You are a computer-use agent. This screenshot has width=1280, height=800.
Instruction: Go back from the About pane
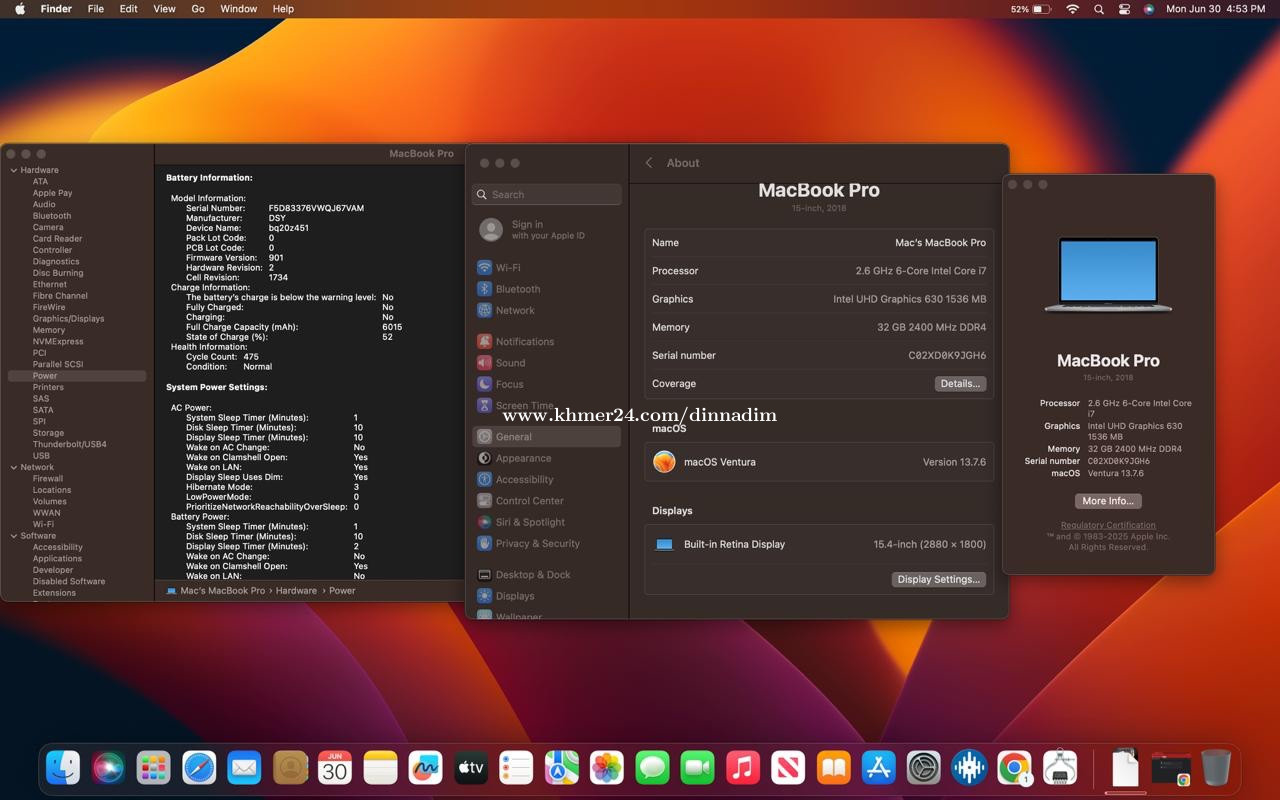(x=649, y=163)
